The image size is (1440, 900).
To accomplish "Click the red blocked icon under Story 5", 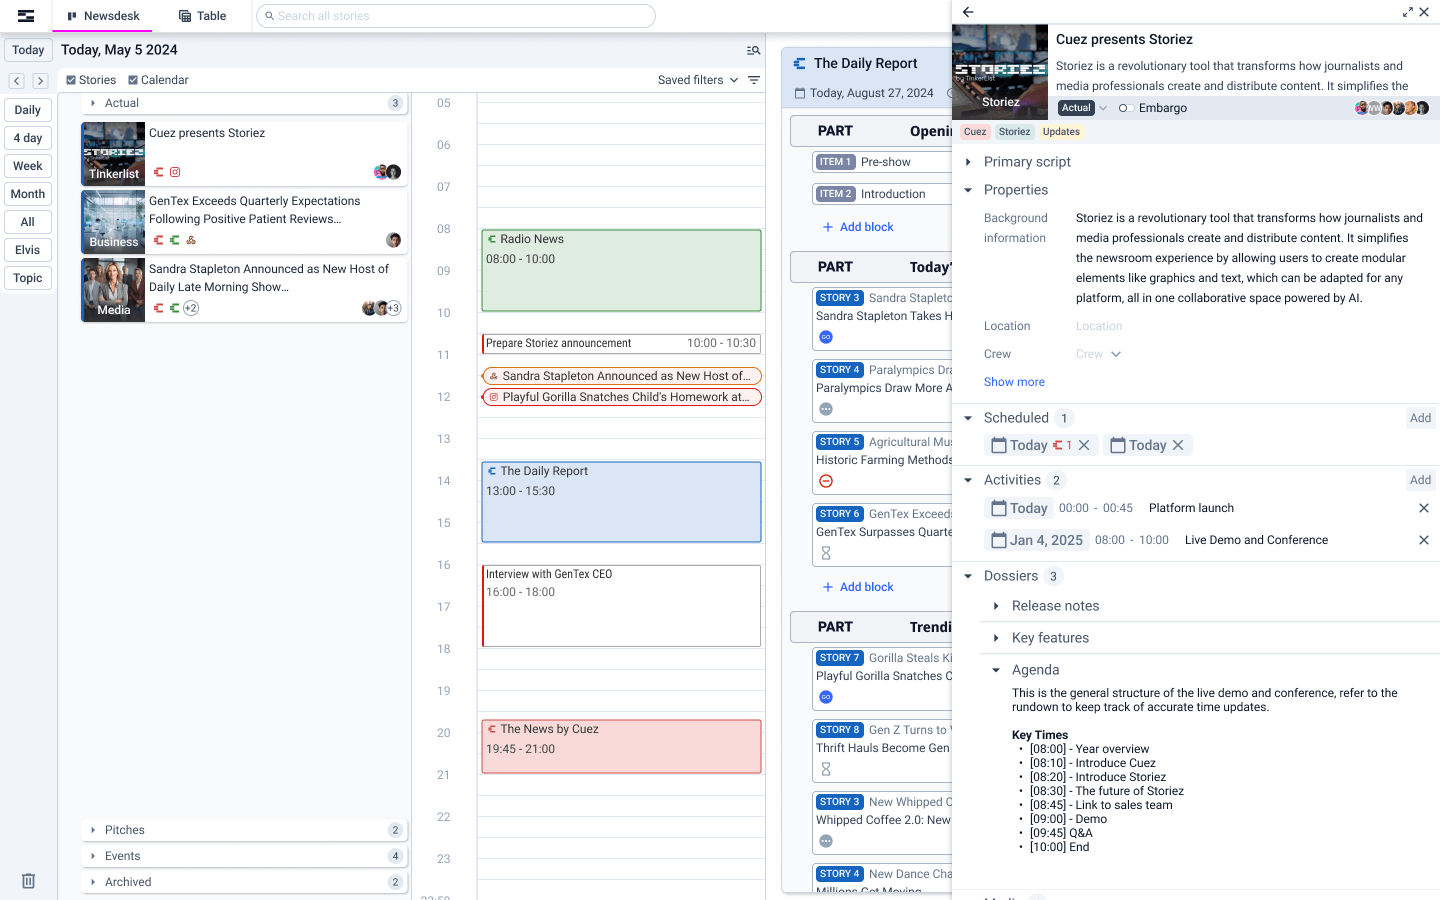I will (x=826, y=481).
